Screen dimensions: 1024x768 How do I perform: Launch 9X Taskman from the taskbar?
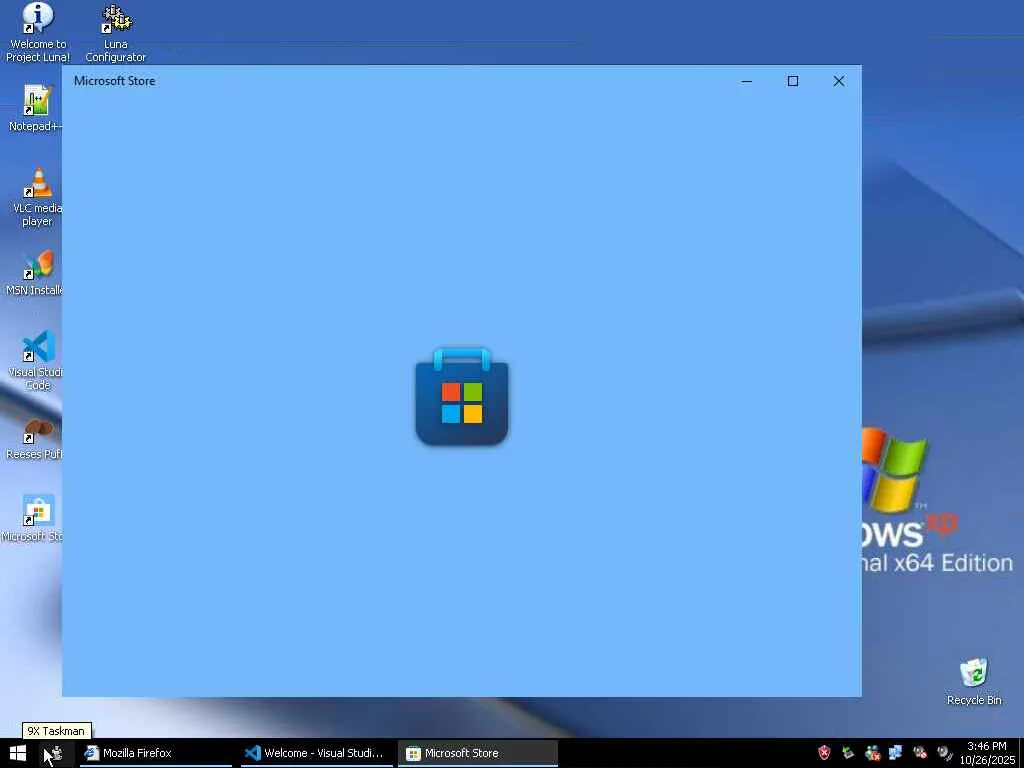tap(55, 753)
